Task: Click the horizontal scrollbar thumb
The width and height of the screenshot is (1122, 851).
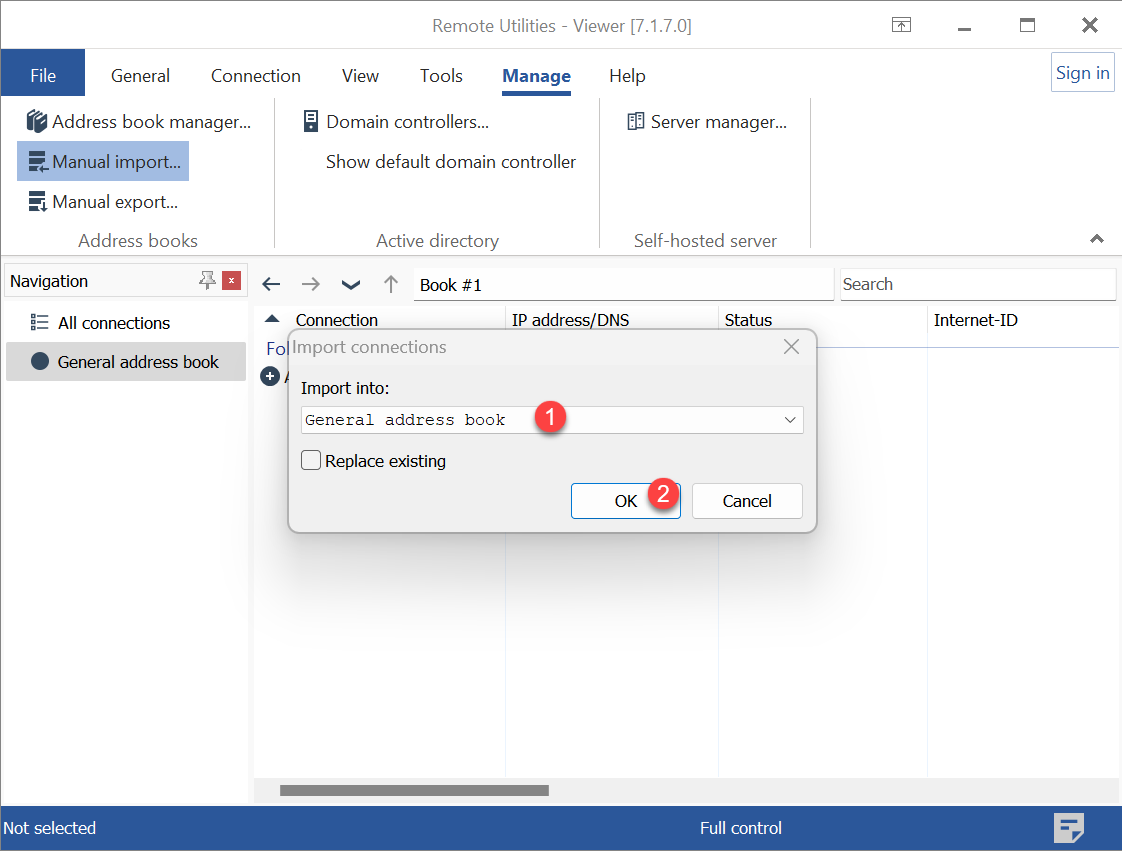Action: point(414,790)
